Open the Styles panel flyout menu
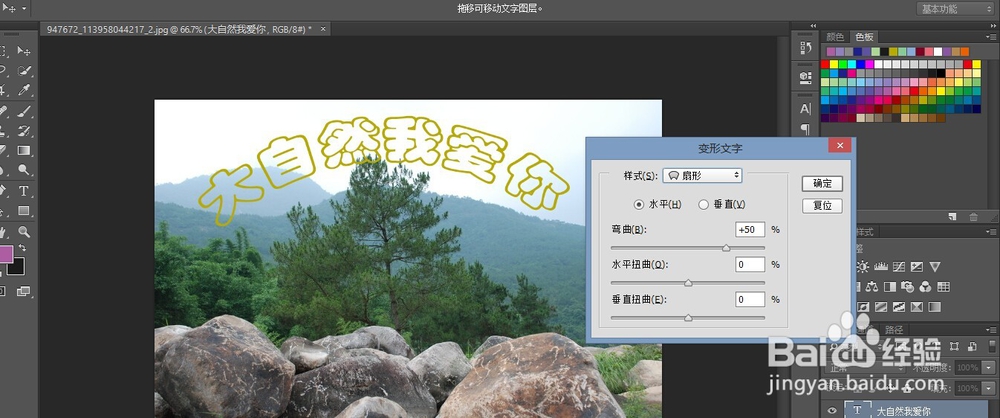This screenshot has width=1000, height=418. [x=992, y=232]
